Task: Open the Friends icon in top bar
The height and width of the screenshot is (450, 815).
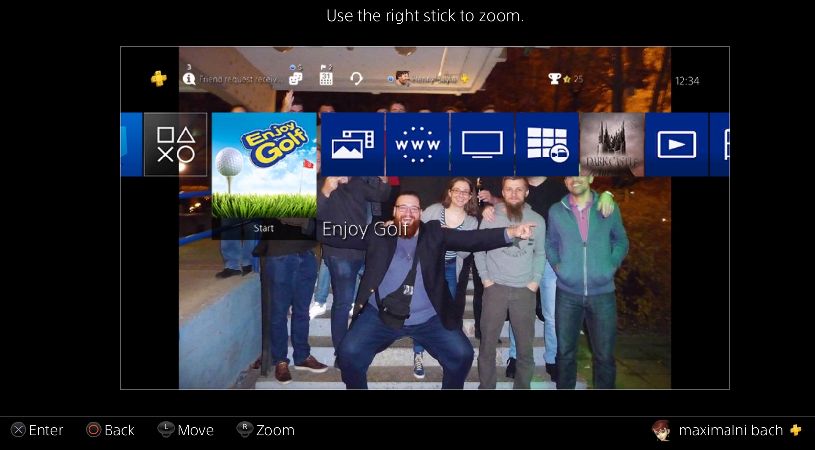Action: 295,78
